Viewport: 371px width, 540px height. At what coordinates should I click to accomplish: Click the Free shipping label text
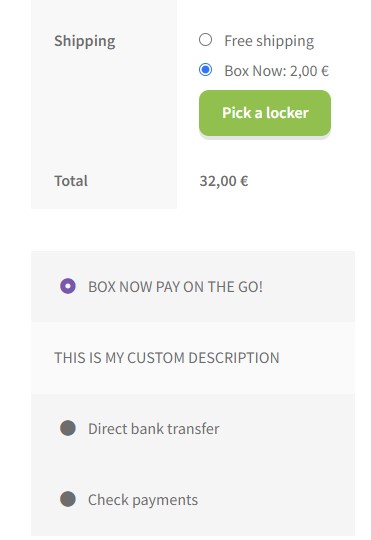coord(269,41)
